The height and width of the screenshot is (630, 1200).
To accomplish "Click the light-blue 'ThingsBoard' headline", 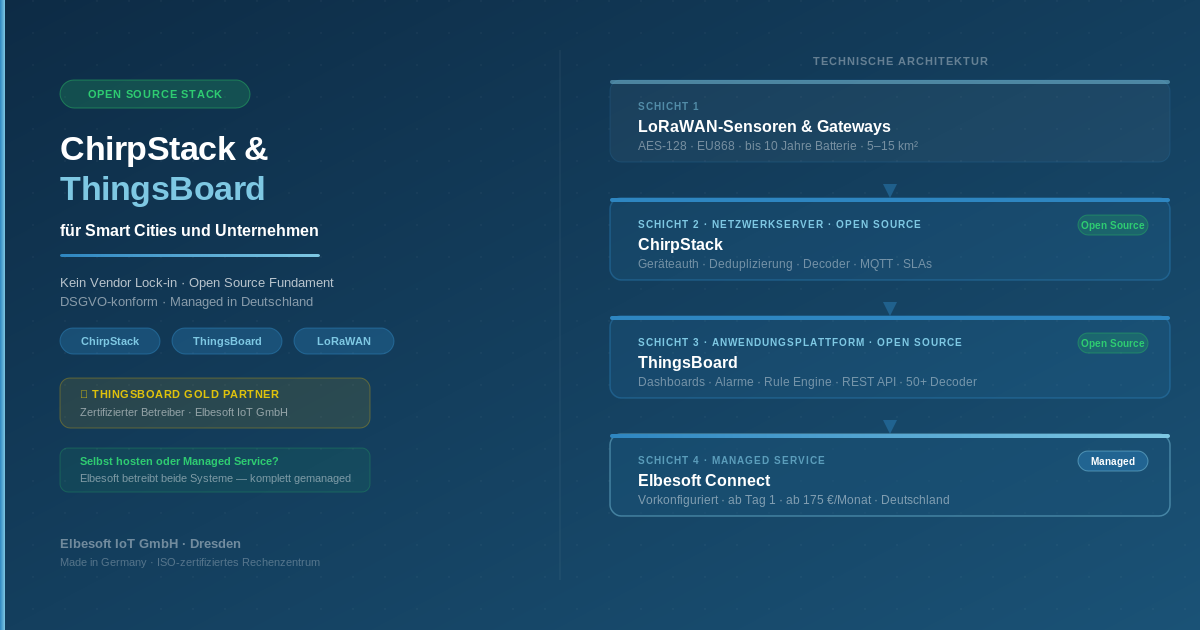I will pyautogui.click(x=163, y=188).
